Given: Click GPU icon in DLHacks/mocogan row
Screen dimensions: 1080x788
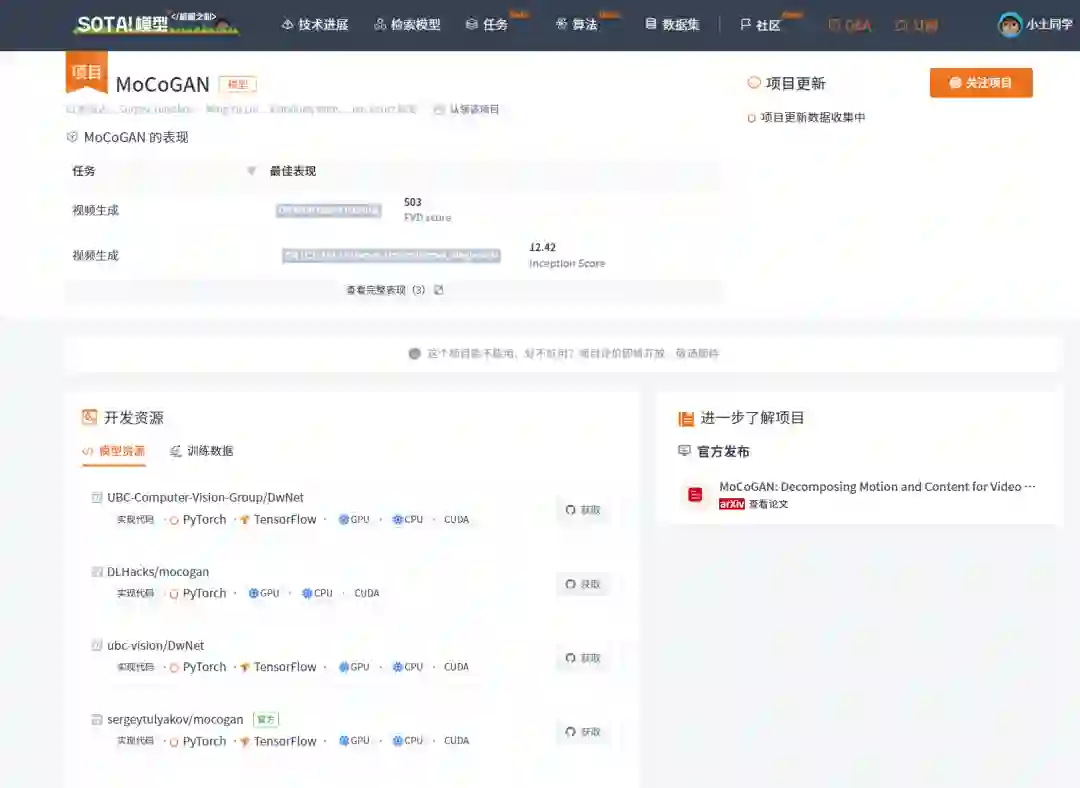Looking at the screenshot, I should [253, 593].
